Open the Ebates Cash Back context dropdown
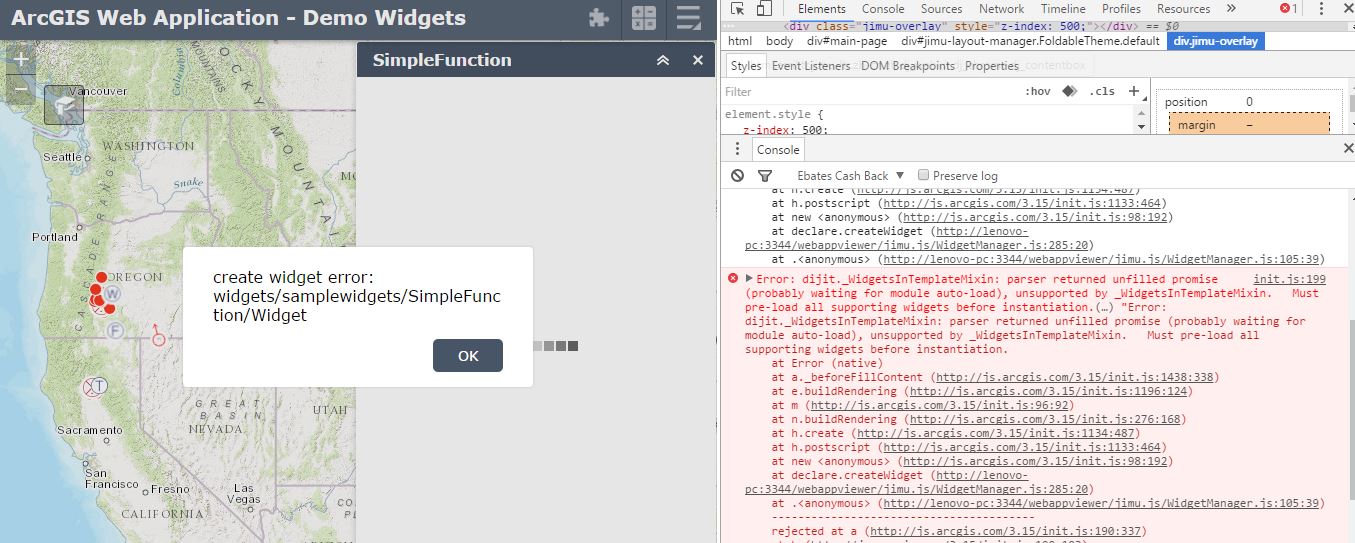The height and width of the screenshot is (543, 1355). click(850, 175)
